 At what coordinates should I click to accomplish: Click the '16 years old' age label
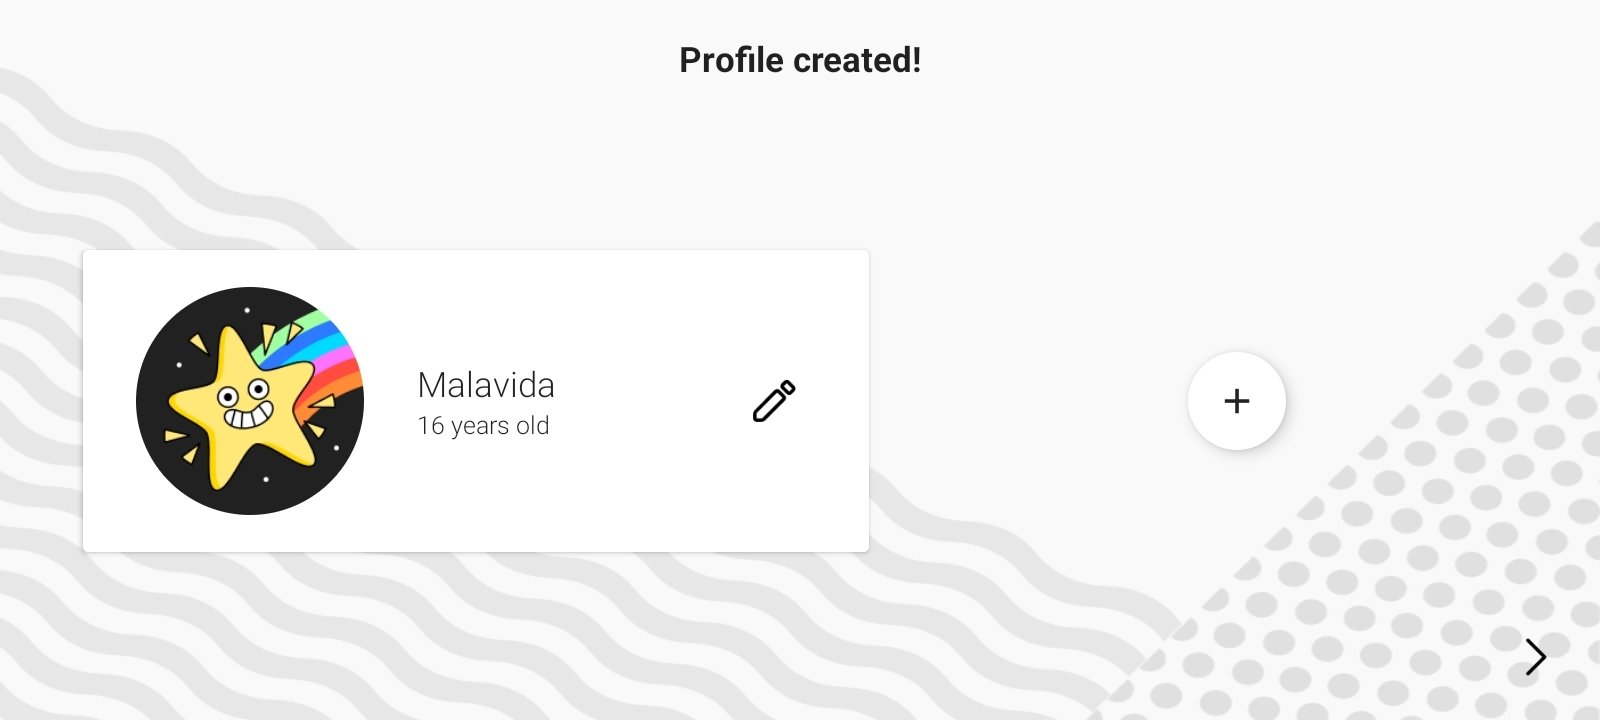[x=483, y=426]
